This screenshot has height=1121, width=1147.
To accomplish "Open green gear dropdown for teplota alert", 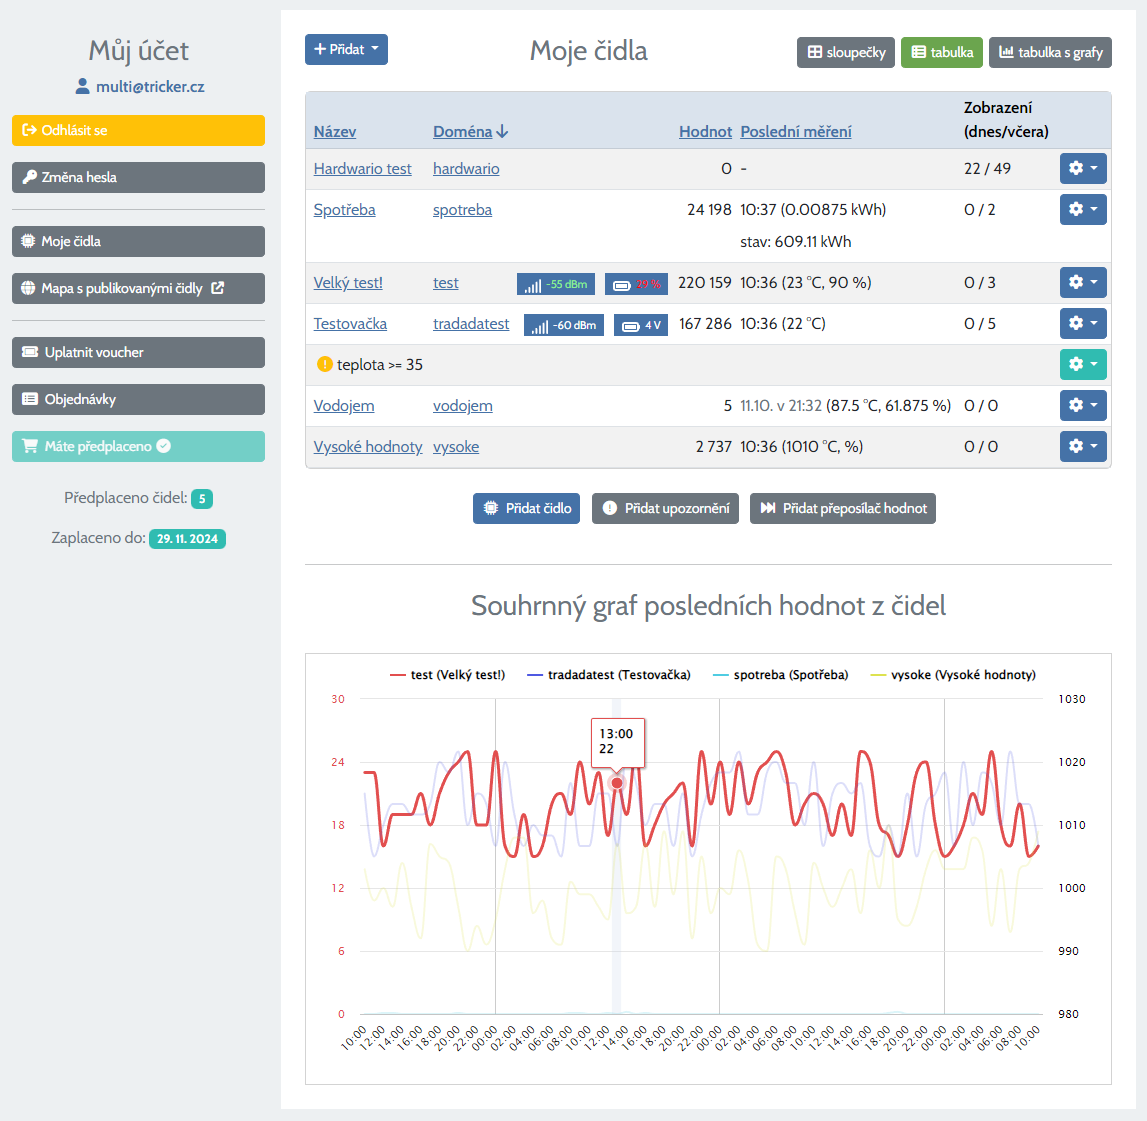I will (1083, 364).
